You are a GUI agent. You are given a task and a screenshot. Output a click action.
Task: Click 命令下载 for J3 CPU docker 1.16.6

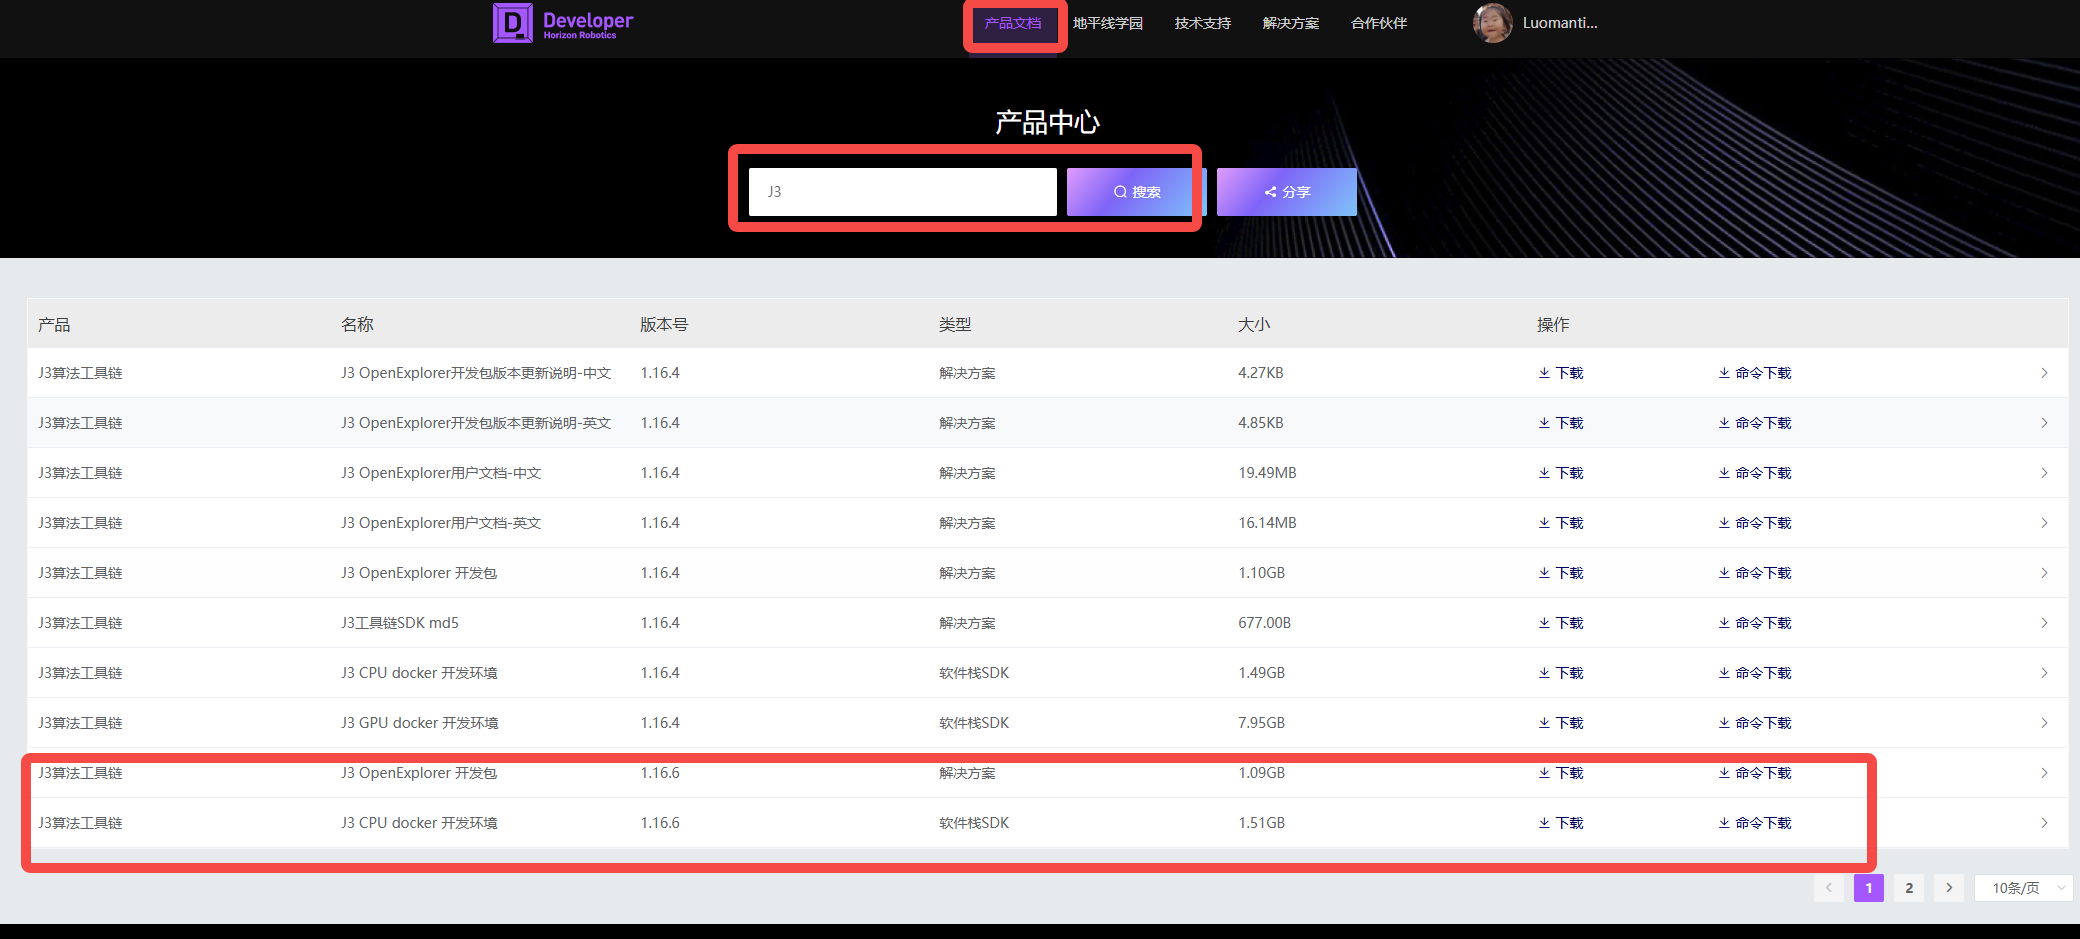point(1755,823)
